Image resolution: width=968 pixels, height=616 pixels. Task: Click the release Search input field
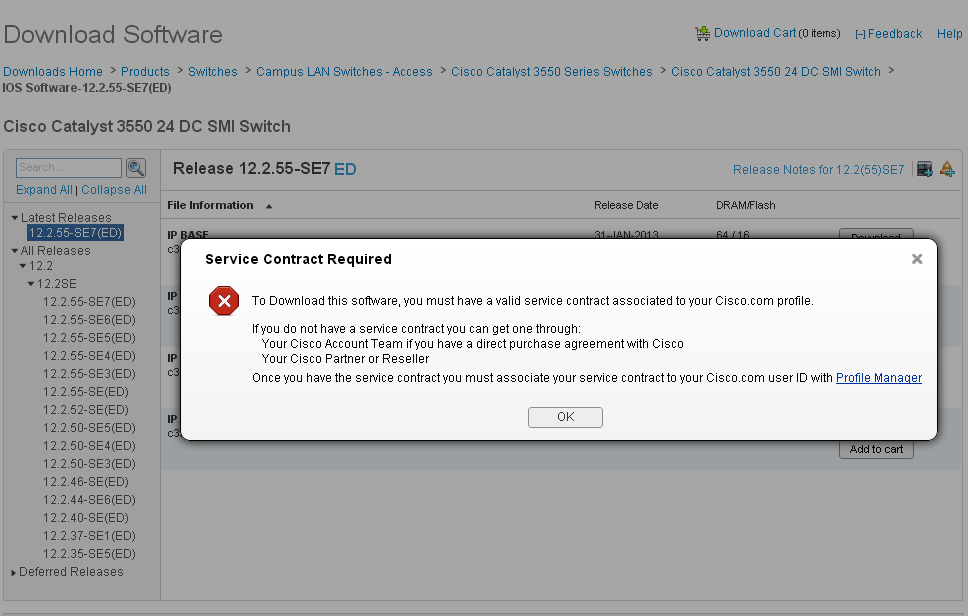coord(69,168)
